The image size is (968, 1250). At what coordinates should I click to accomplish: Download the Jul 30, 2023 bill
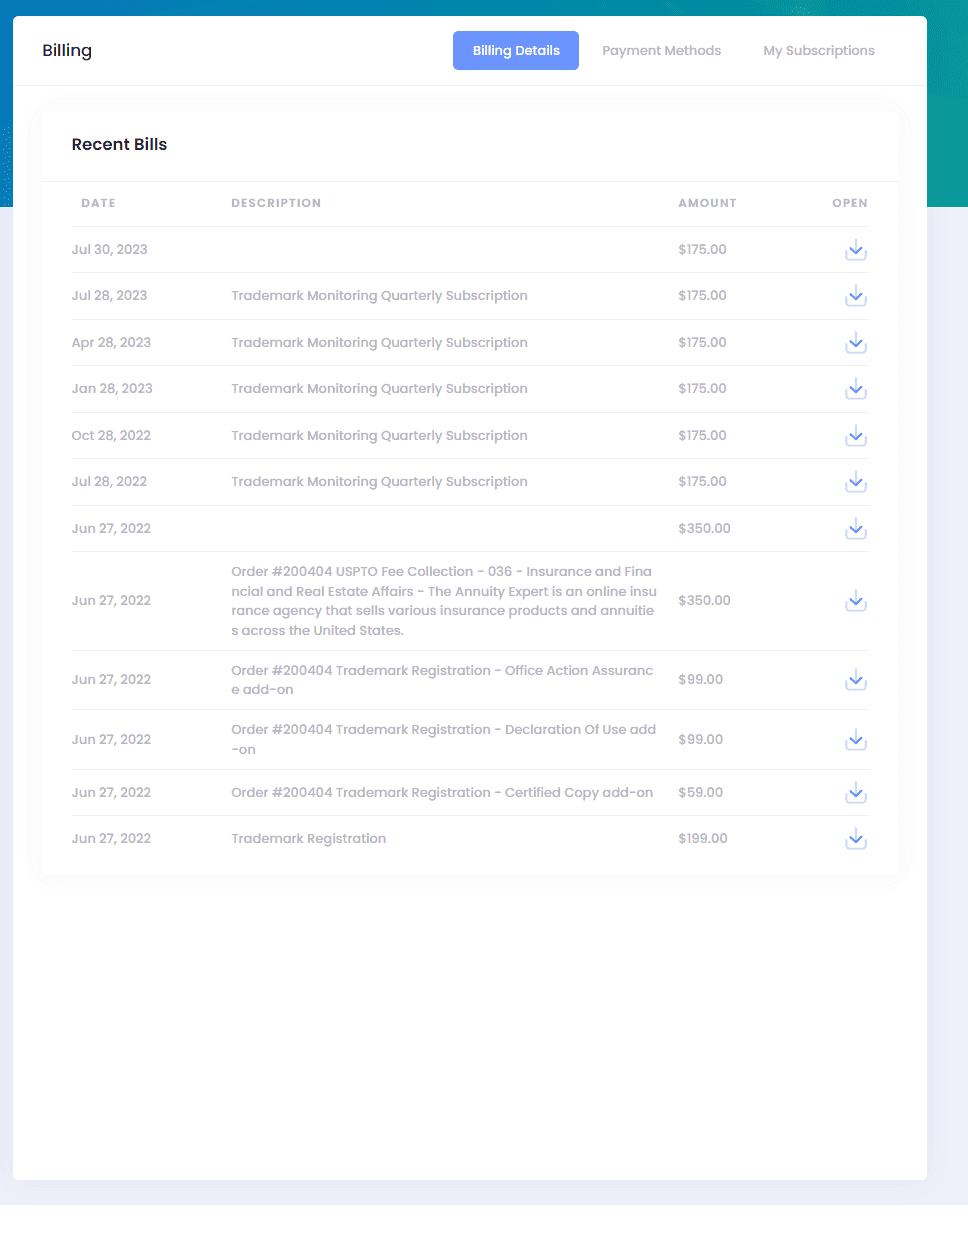tap(855, 250)
